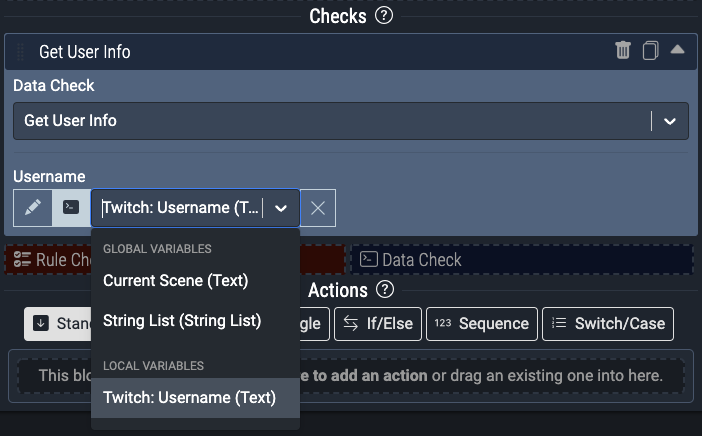Viewport: 702px width, 436px height.
Task: Add a Switch/Case action block
Action: pos(608,324)
